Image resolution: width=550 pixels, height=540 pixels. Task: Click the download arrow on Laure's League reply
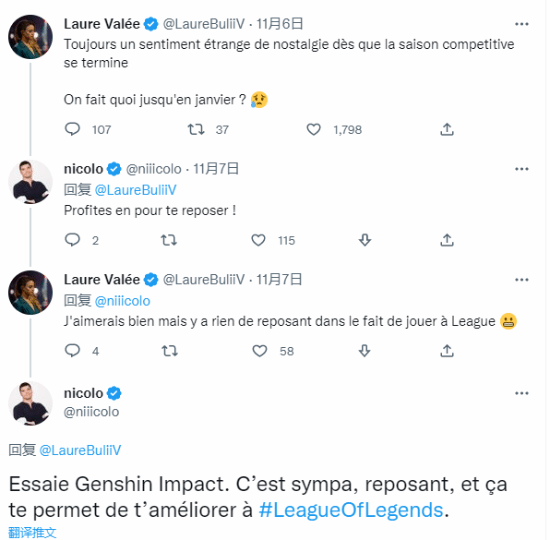click(364, 351)
